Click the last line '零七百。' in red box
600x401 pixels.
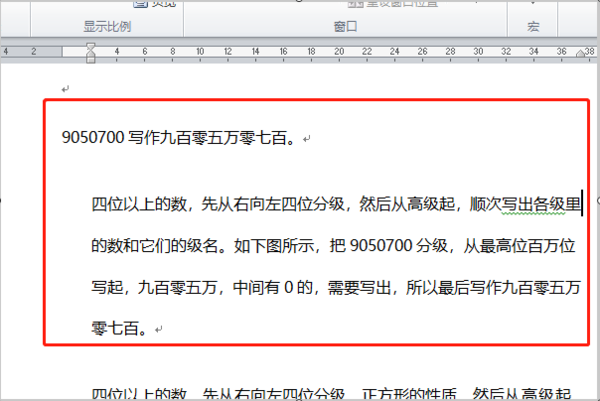pyautogui.click(x=119, y=329)
